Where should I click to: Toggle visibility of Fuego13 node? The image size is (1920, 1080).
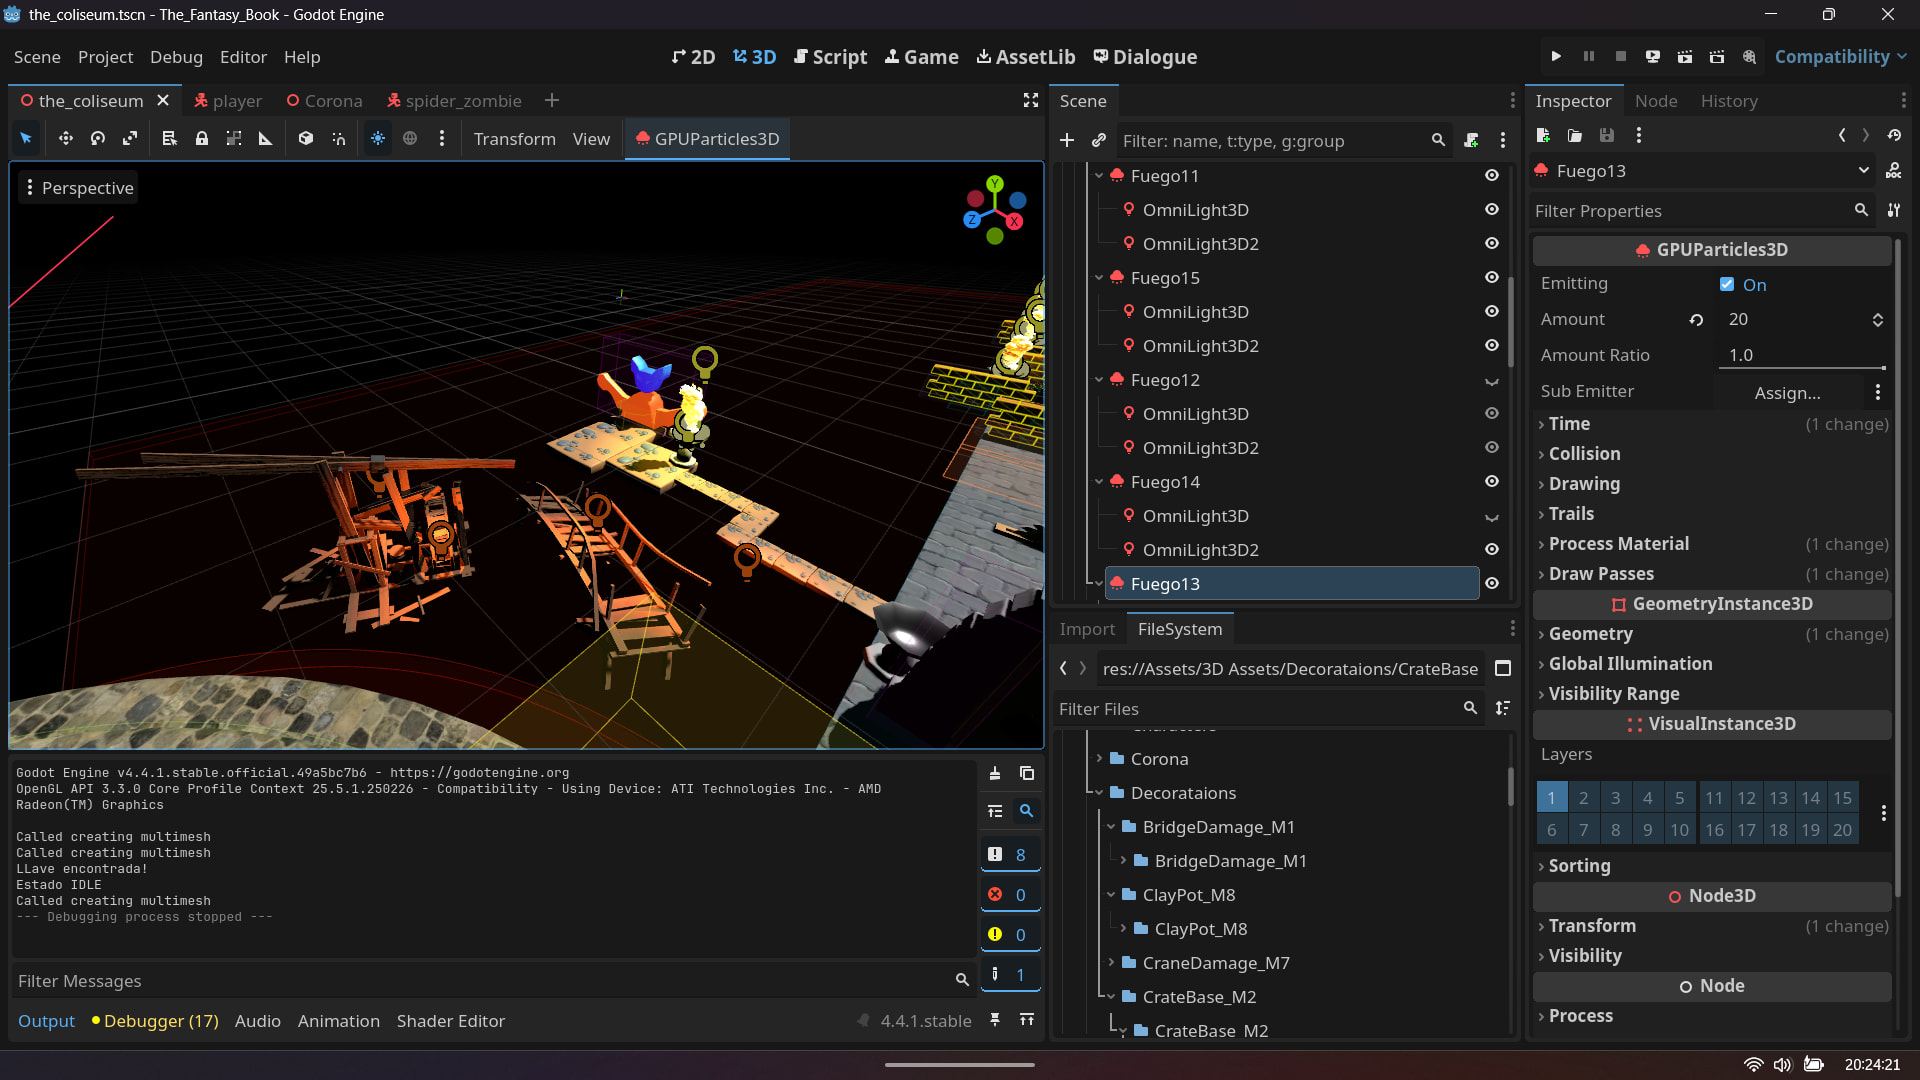[1491, 583]
